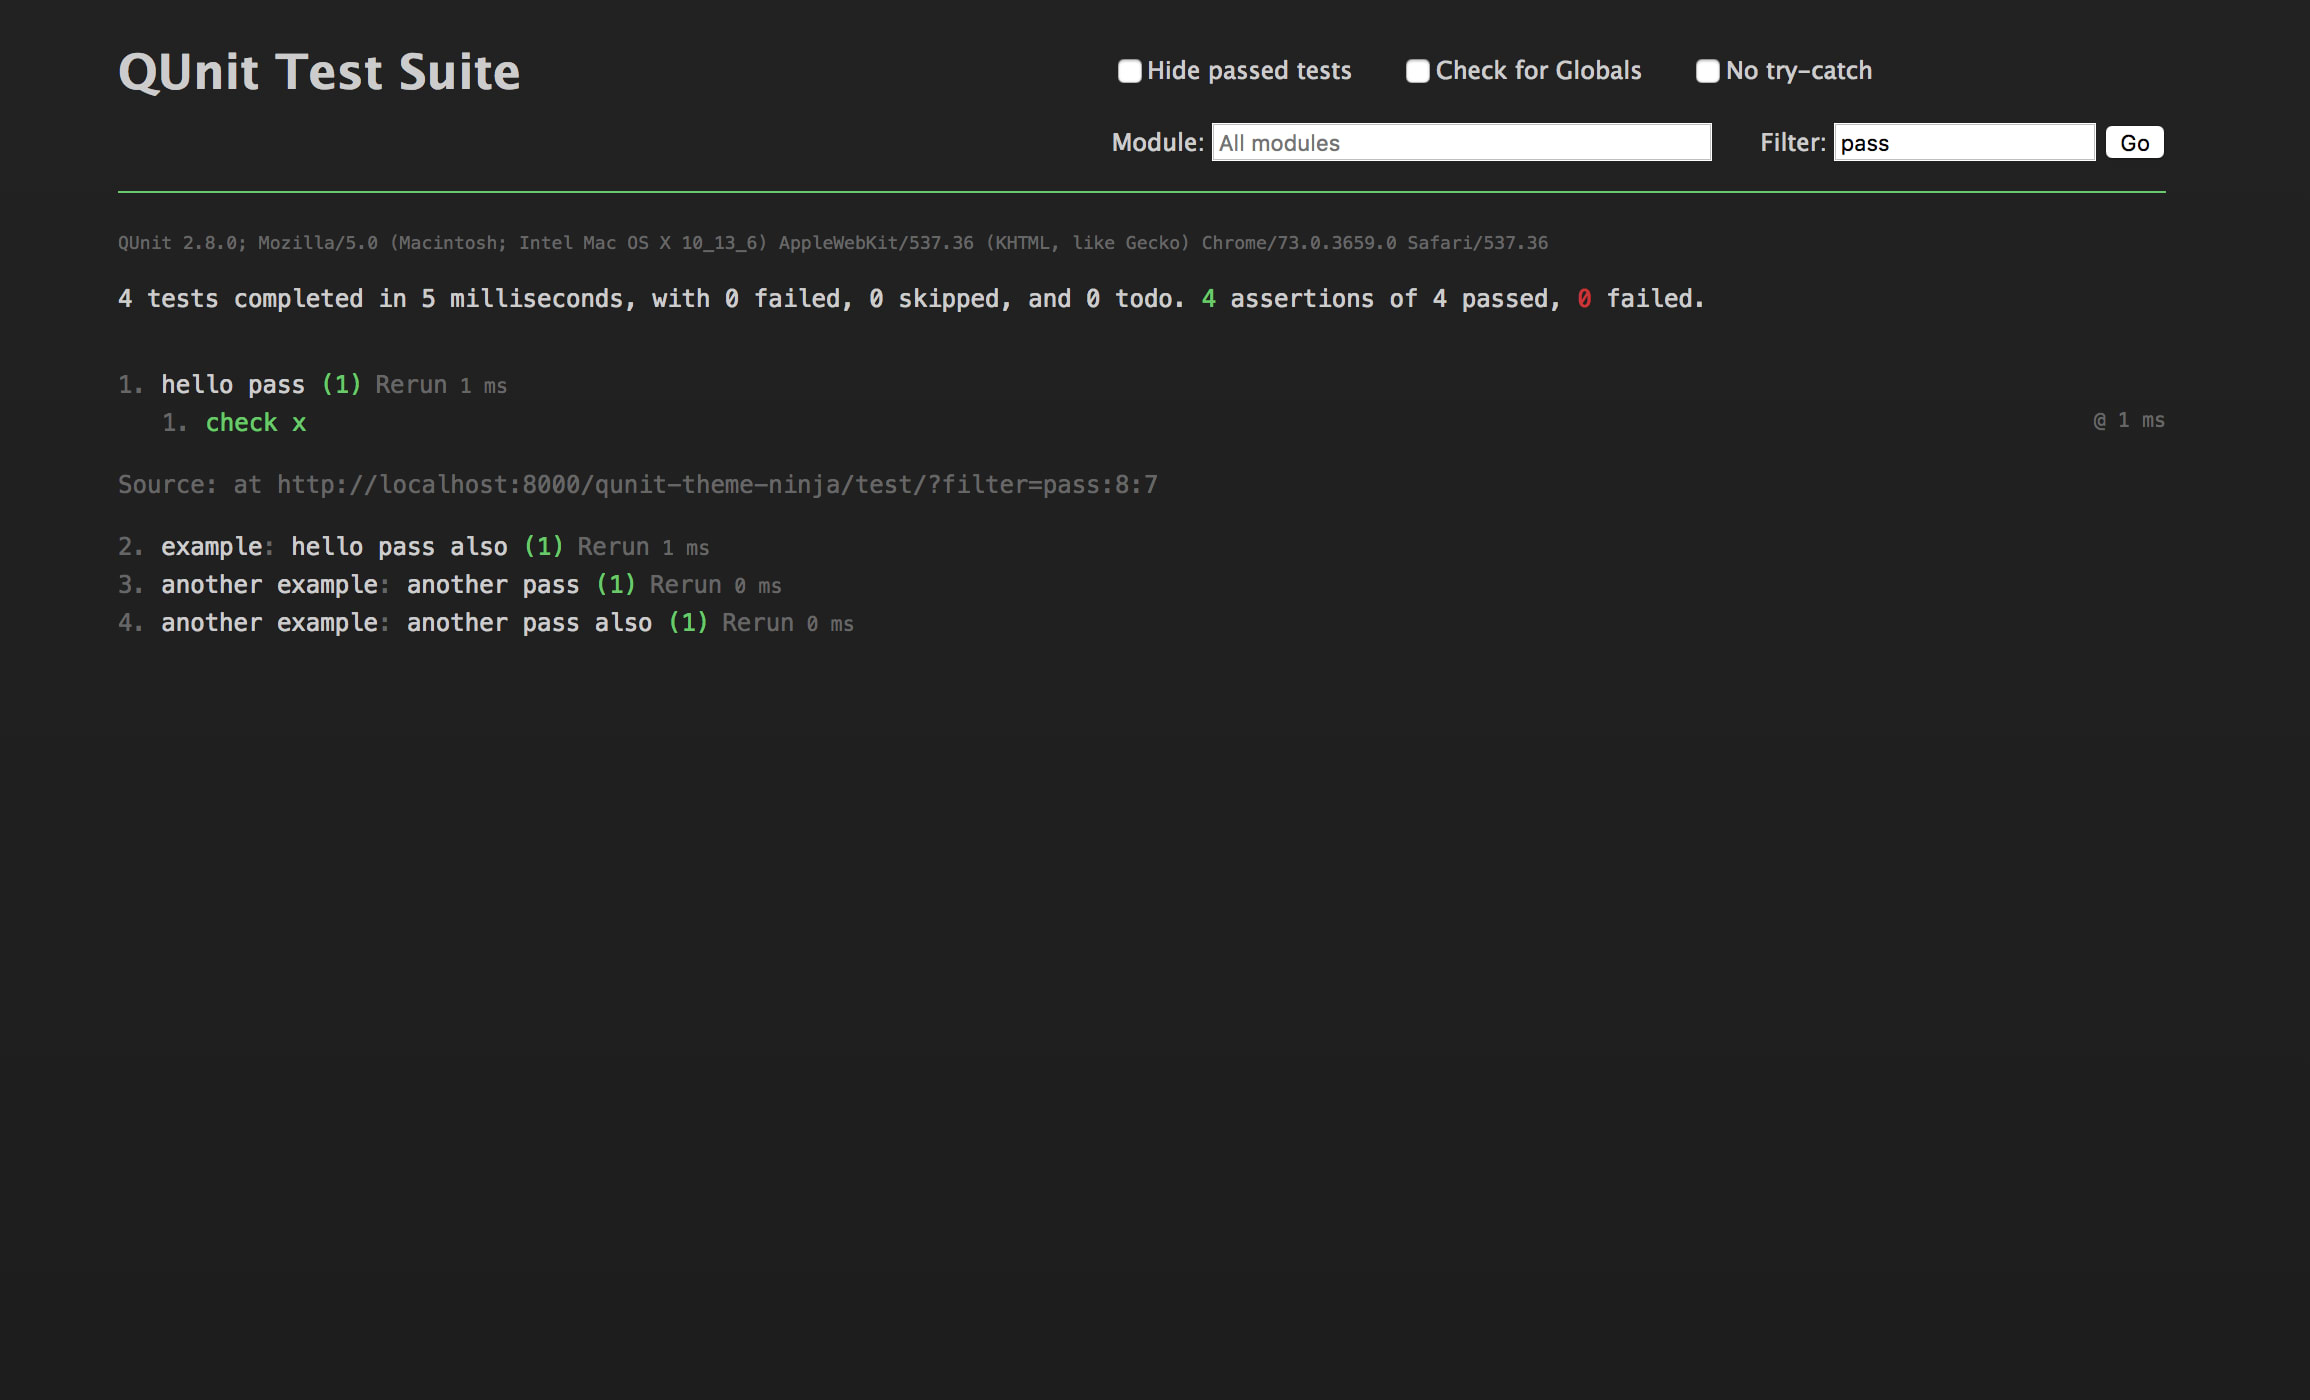This screenshot has width=2310, height=1400.
Task: Click the Module: label
Action: (x=1158, y=142)
